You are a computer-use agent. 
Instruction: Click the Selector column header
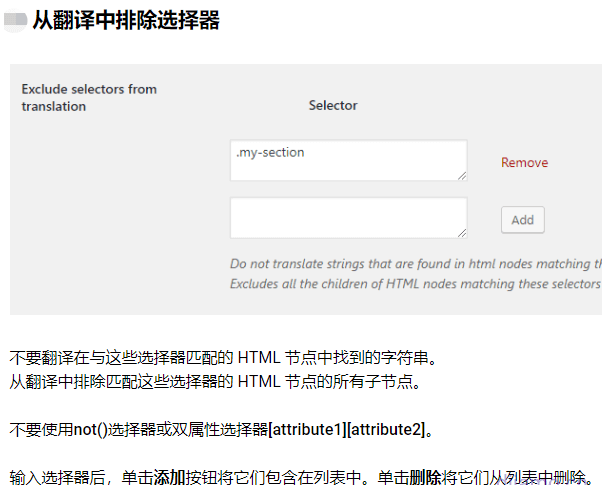coord(333,105)
